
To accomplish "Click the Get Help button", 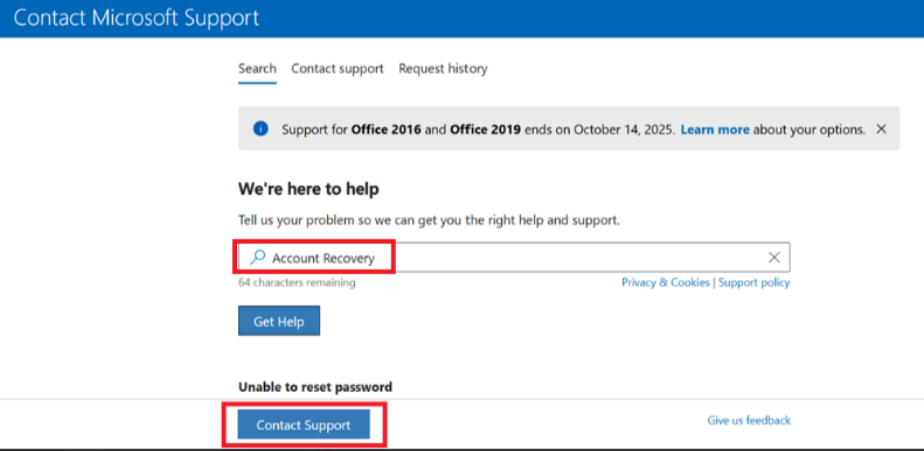I will point(279,321).
